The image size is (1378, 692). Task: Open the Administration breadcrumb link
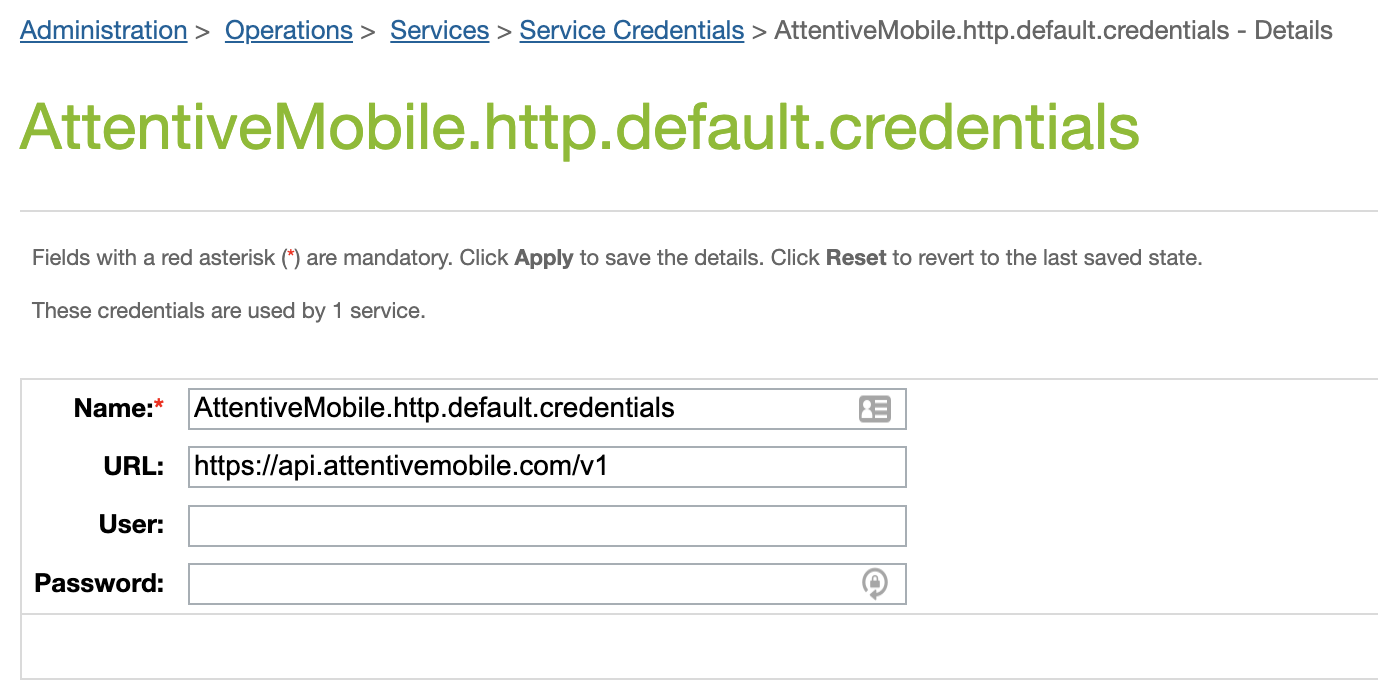click(x=103, y=30)
